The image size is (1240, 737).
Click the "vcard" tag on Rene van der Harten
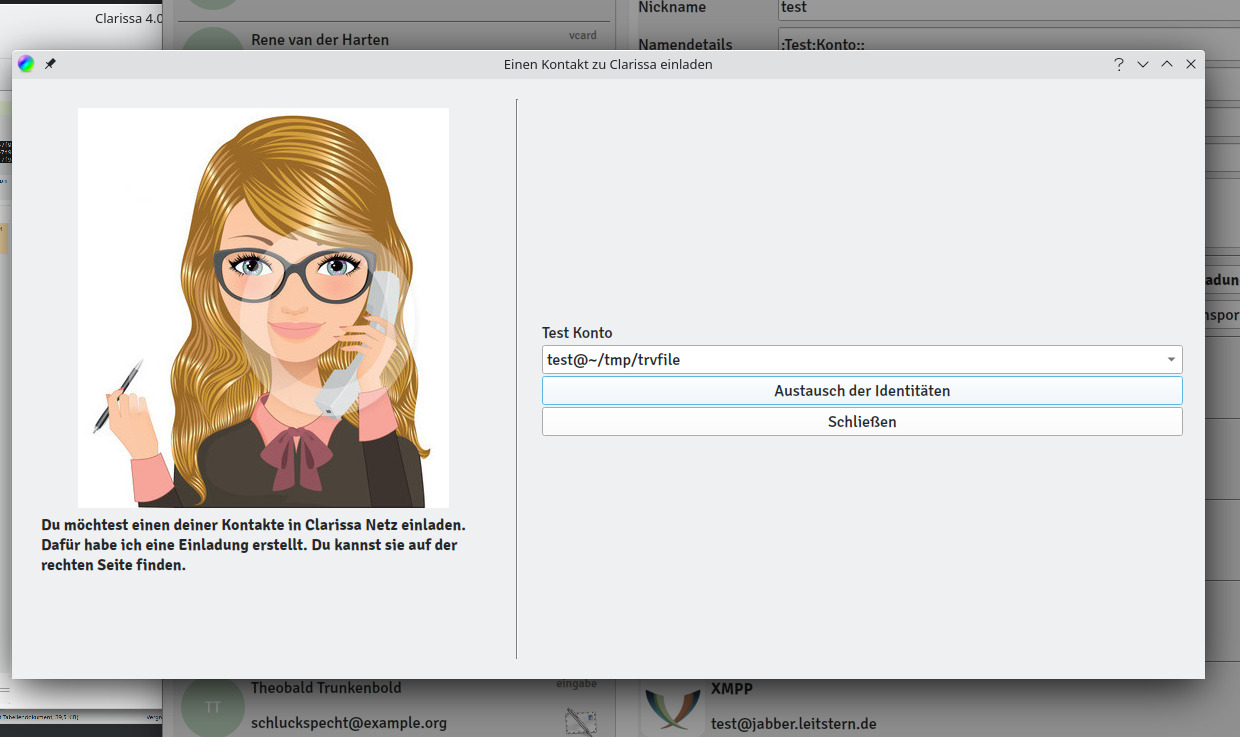coord(583,35)
